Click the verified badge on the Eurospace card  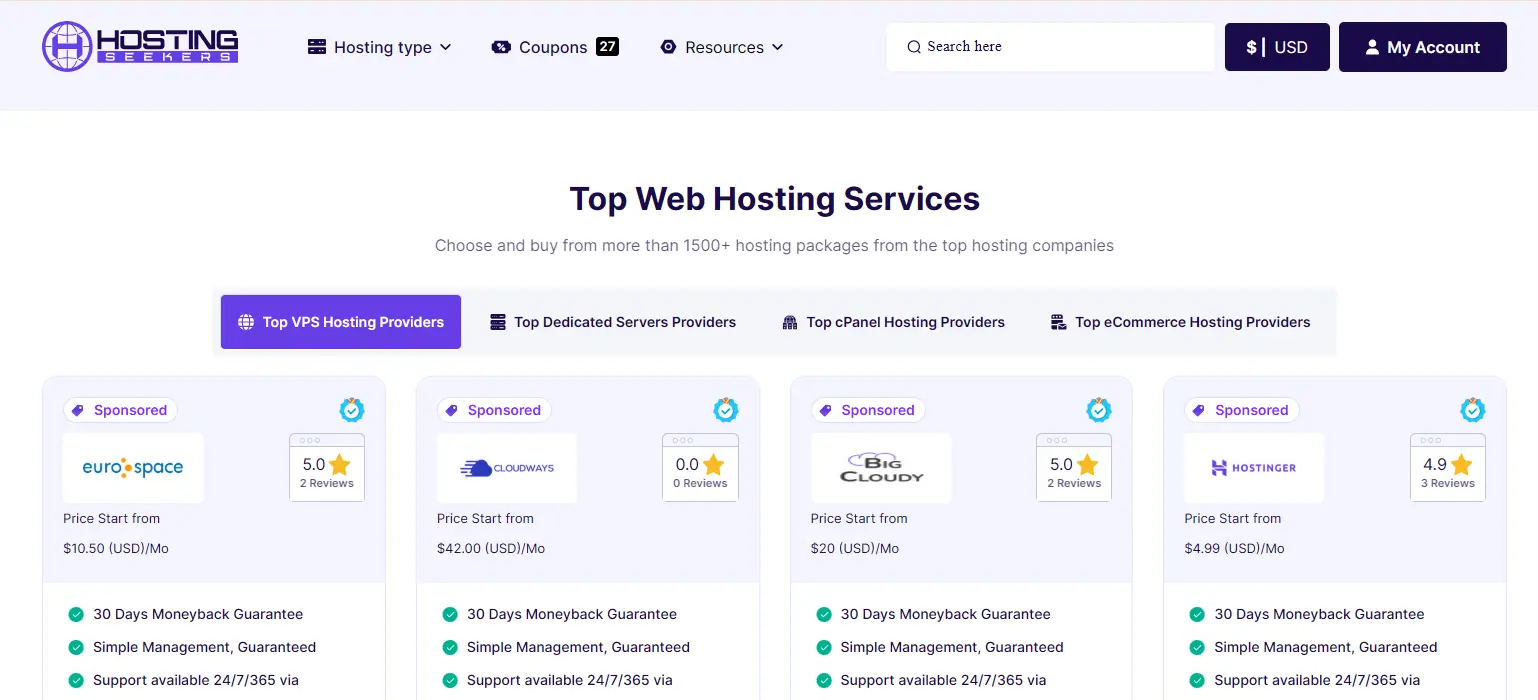[x=352, y=410]
